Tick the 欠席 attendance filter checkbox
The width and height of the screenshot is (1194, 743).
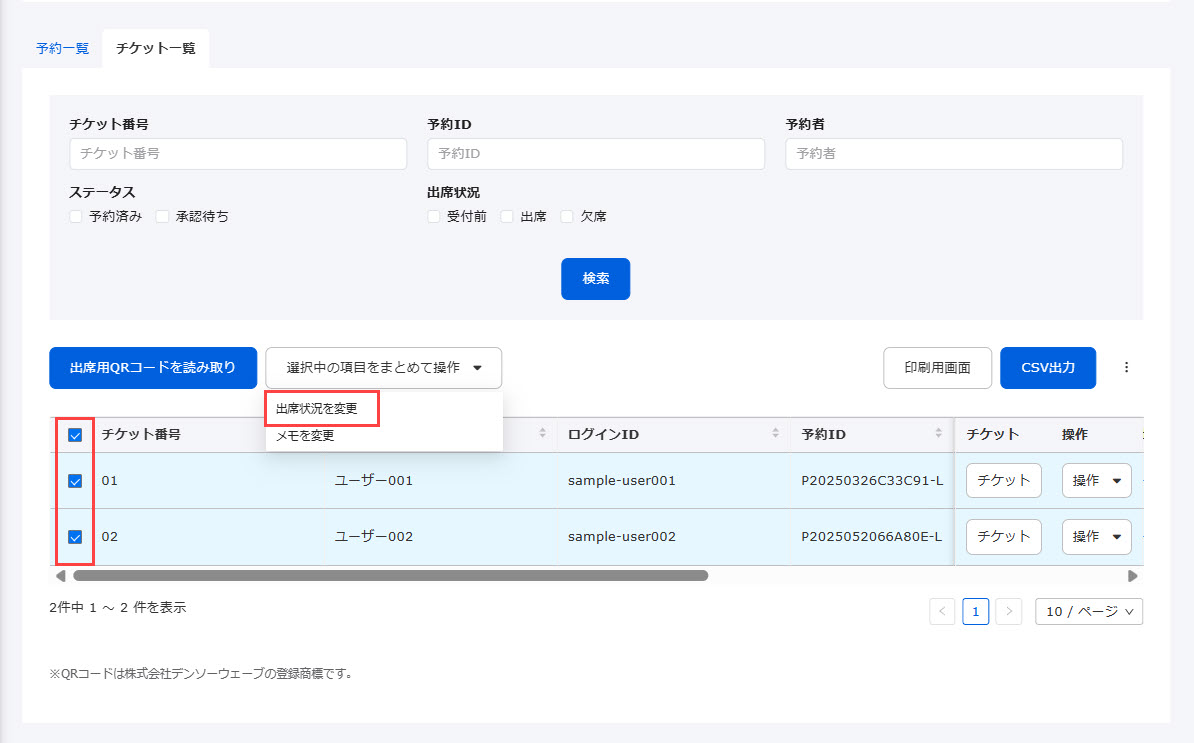[x=567, y=216]
